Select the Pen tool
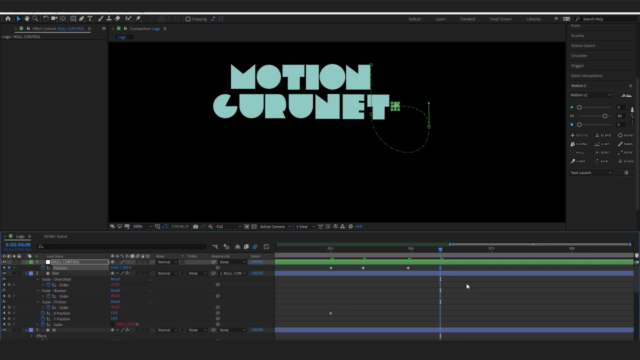The height and width of the screenshot is (360, 640). pos(82,19)
